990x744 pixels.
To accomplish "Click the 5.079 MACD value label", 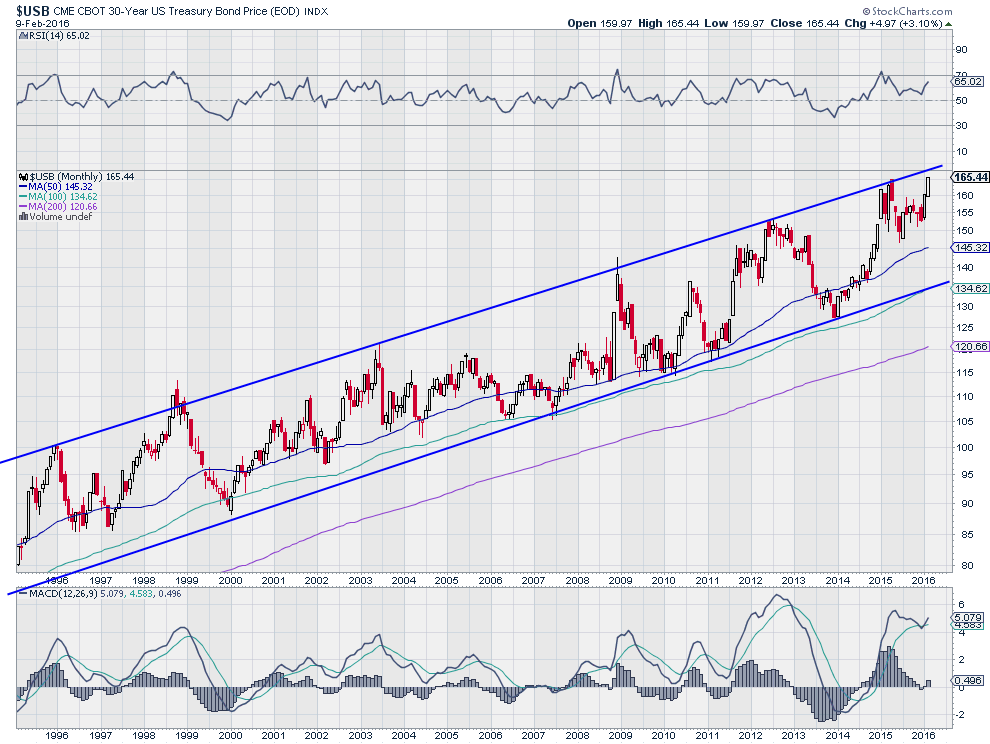I will point(968,618).
